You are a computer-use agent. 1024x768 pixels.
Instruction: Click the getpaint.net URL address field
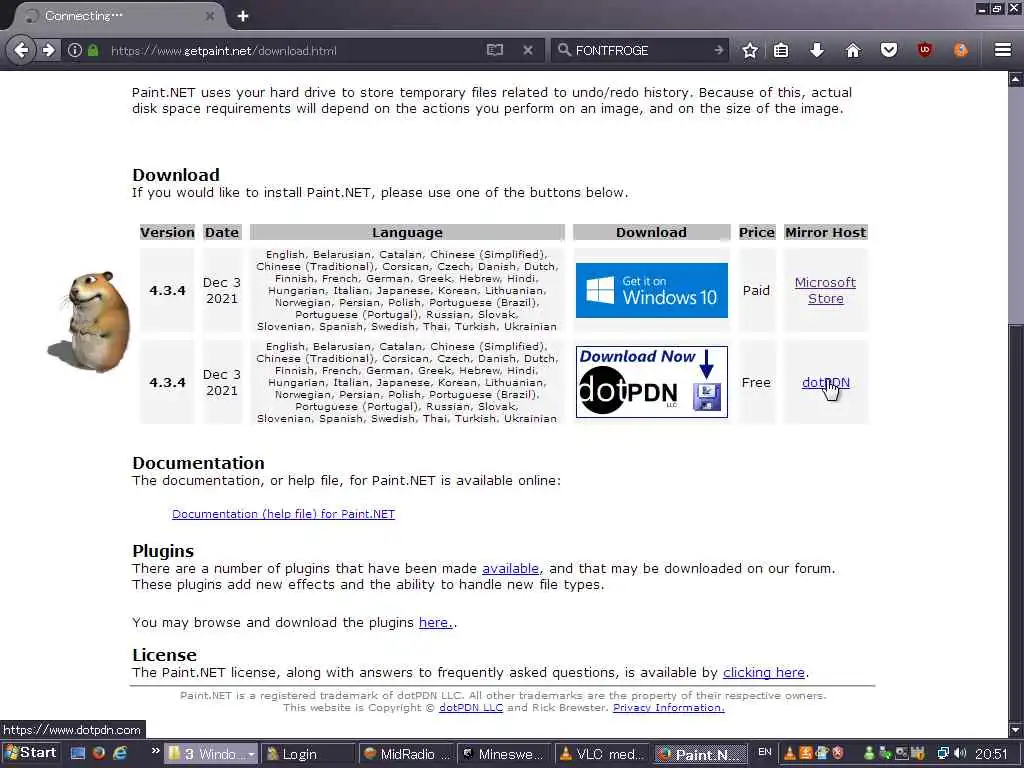[294, 50]
